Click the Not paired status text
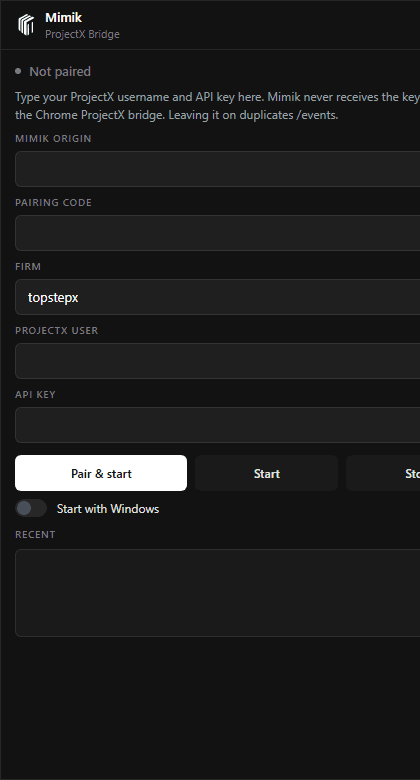The width and height of the screenshot is (420, 780). (x=60, y=72)
